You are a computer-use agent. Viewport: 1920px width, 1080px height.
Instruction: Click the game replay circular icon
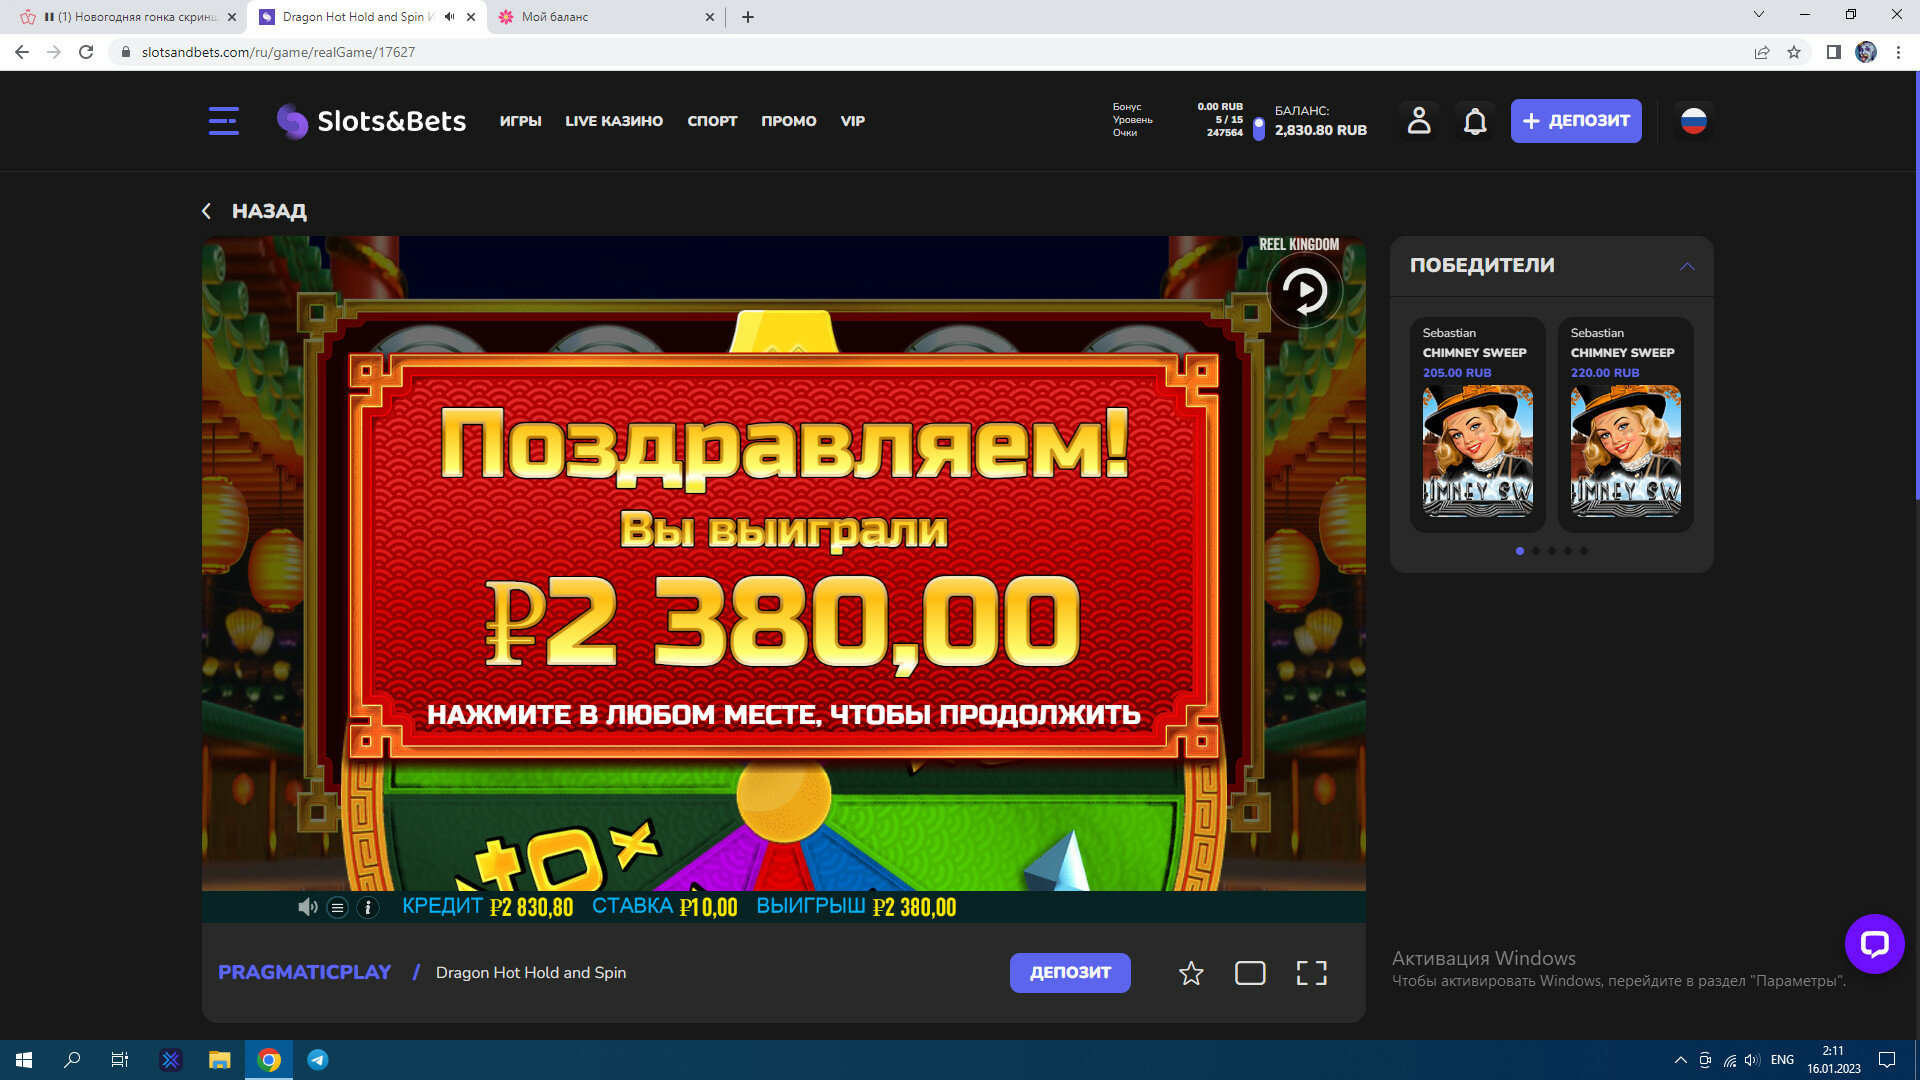[1305, 292]
